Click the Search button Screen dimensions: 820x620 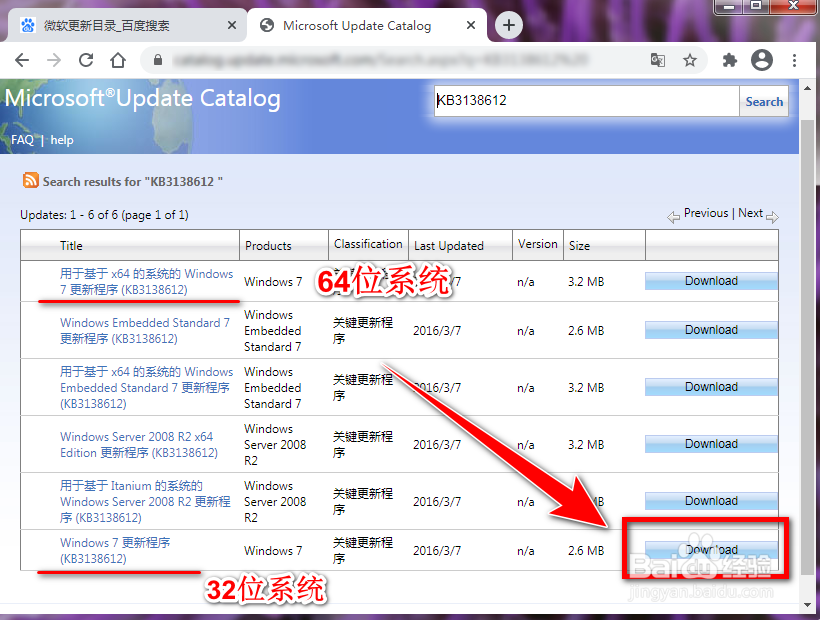764,101
